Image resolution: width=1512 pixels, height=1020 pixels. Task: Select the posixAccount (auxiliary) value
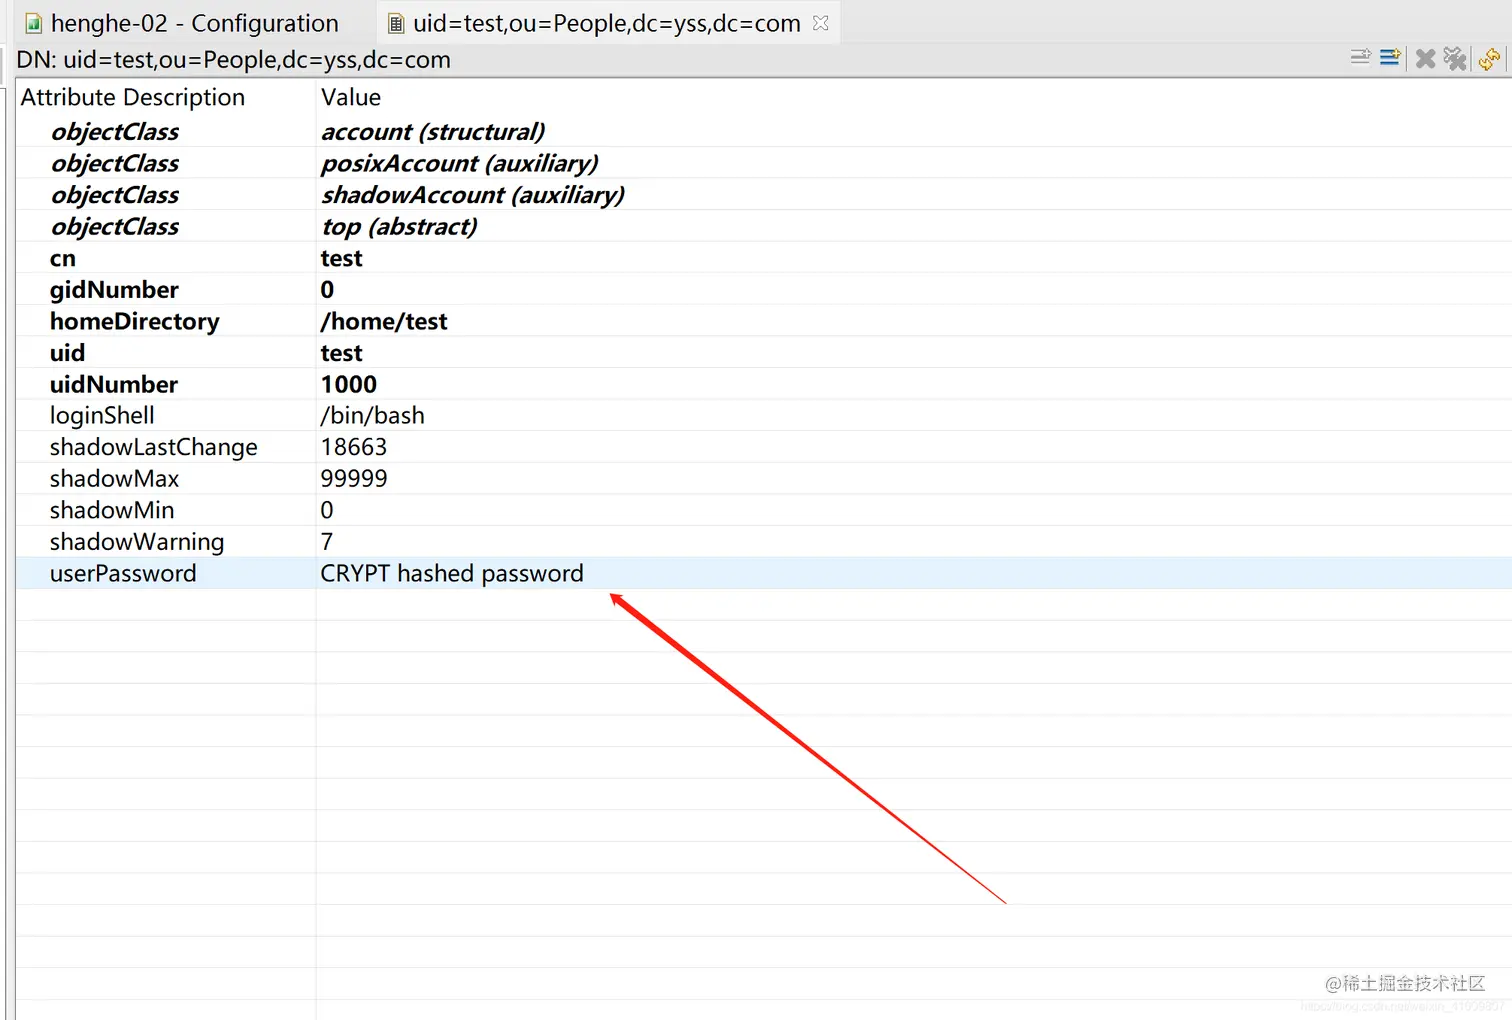pos(460,164)
